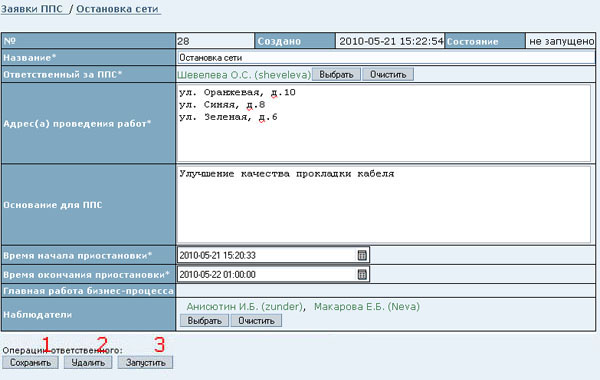Click the Сохранить button
This screenshot has height=380, width=600.
30,362
